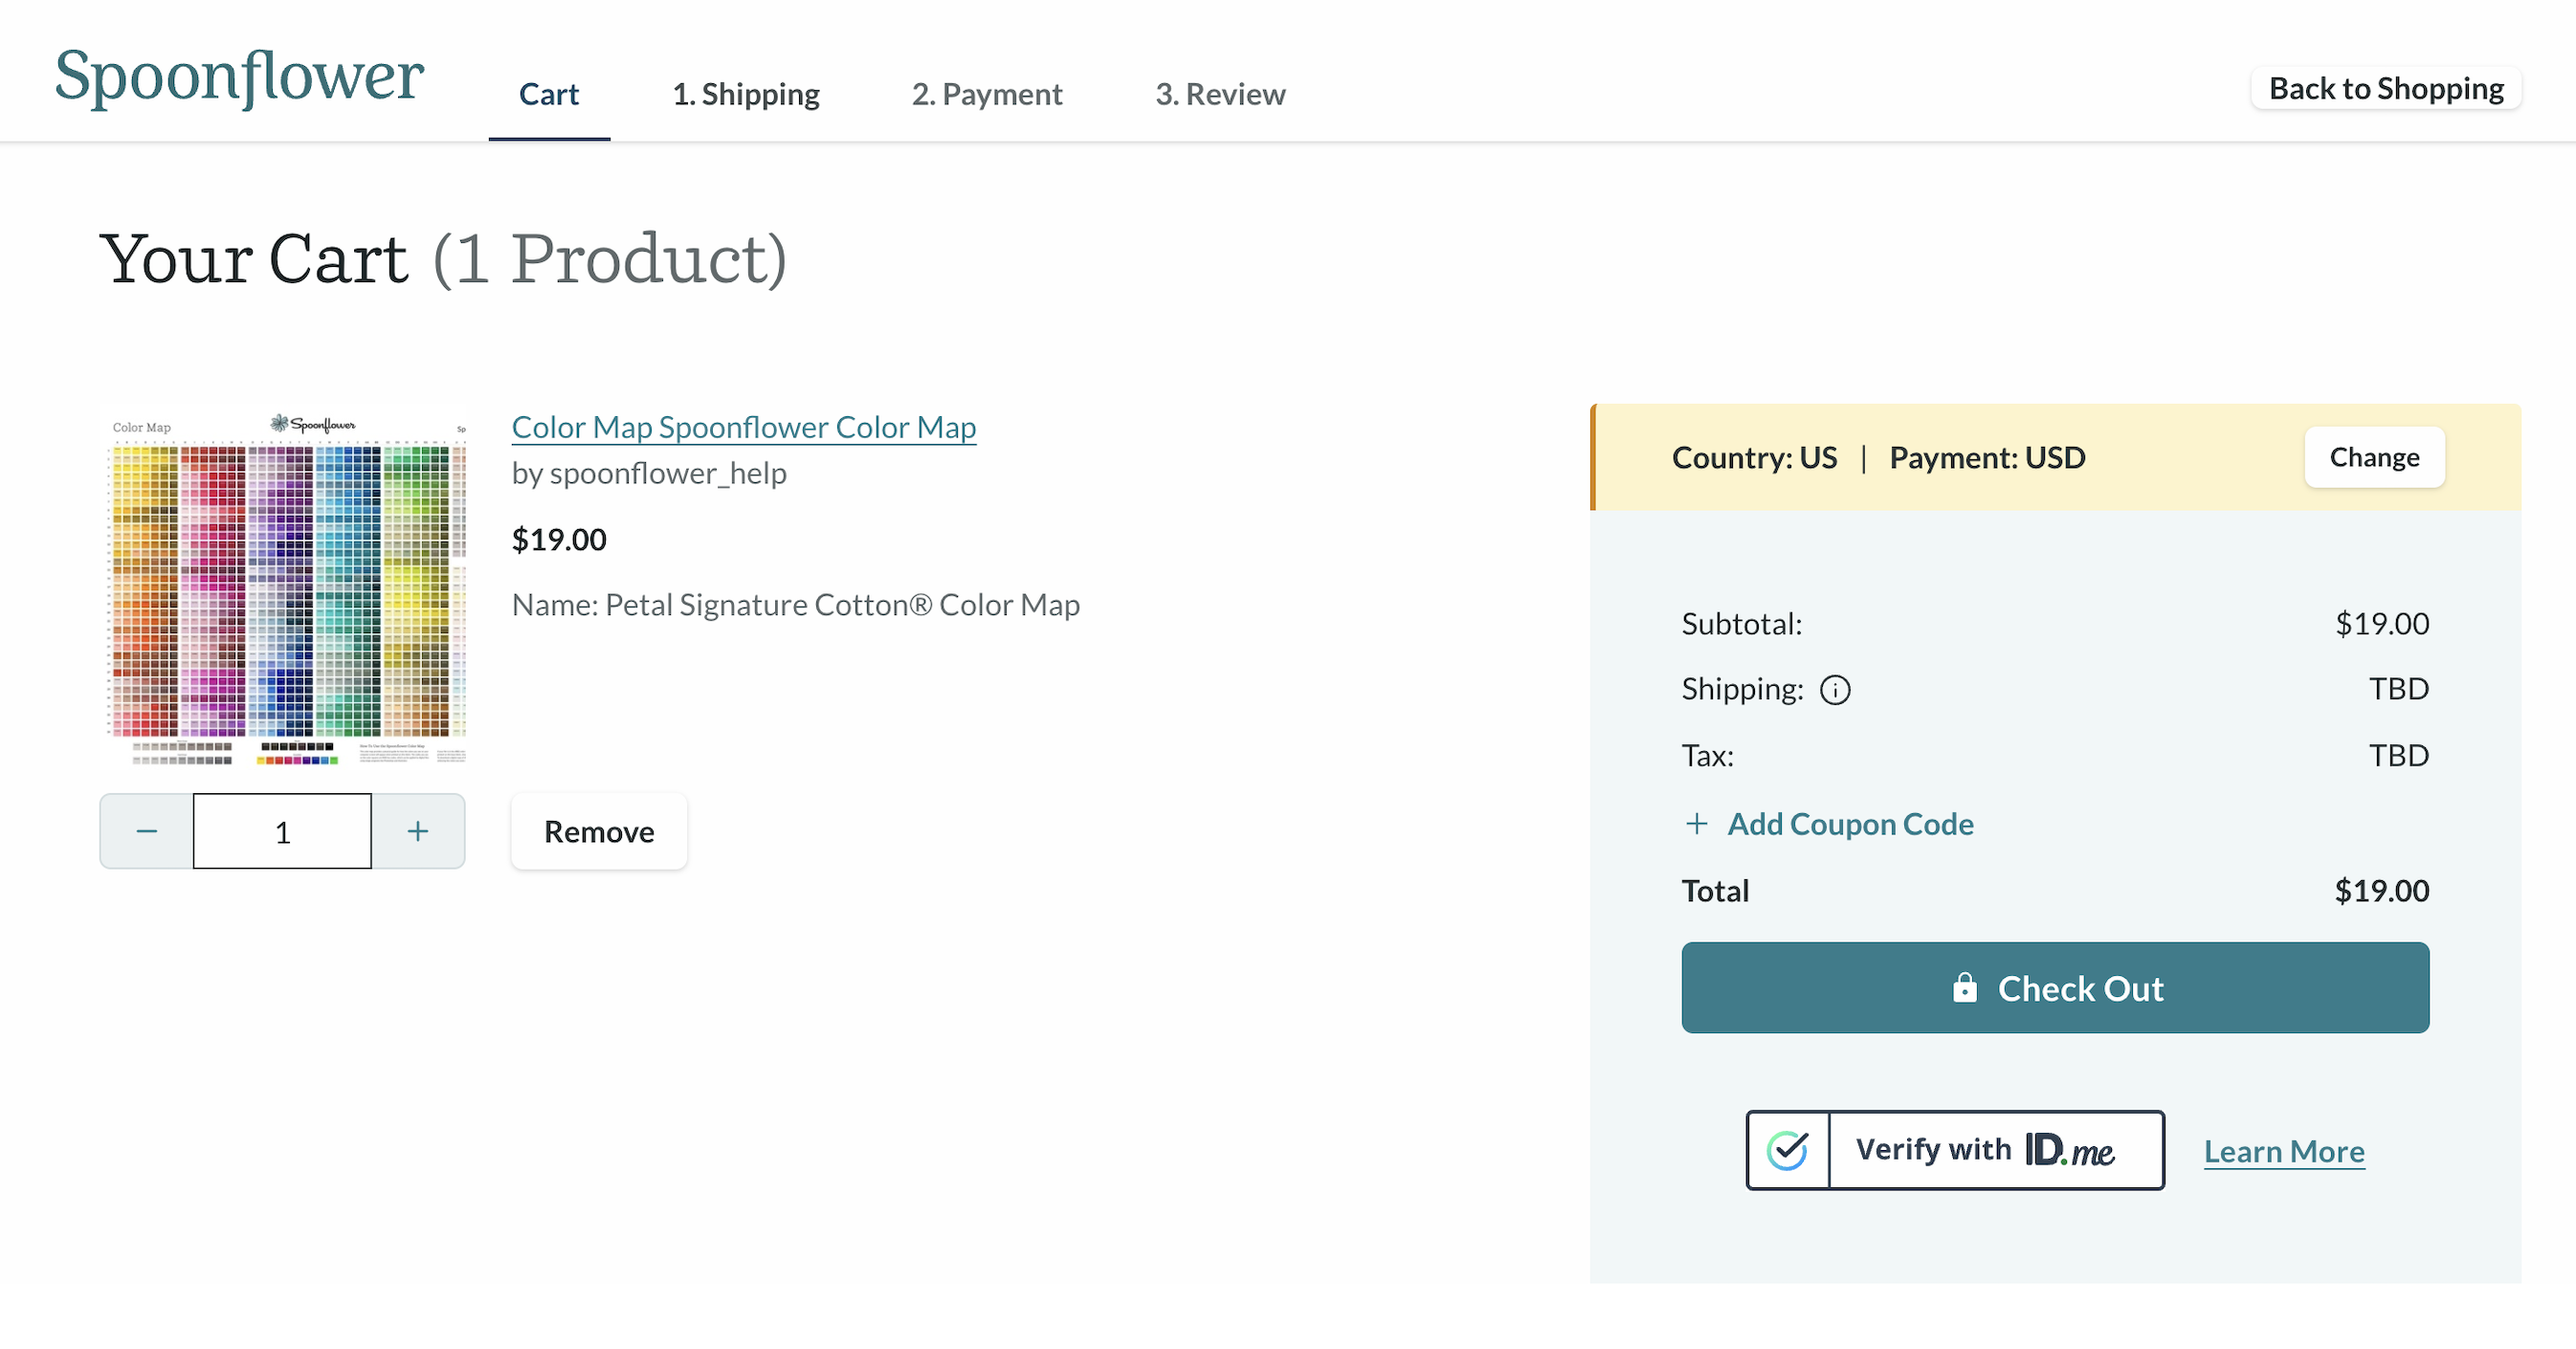Focus the quantity input field
Image resolution: width=2576 pixels, height=1349 pixels.
(x=282, y=831)
